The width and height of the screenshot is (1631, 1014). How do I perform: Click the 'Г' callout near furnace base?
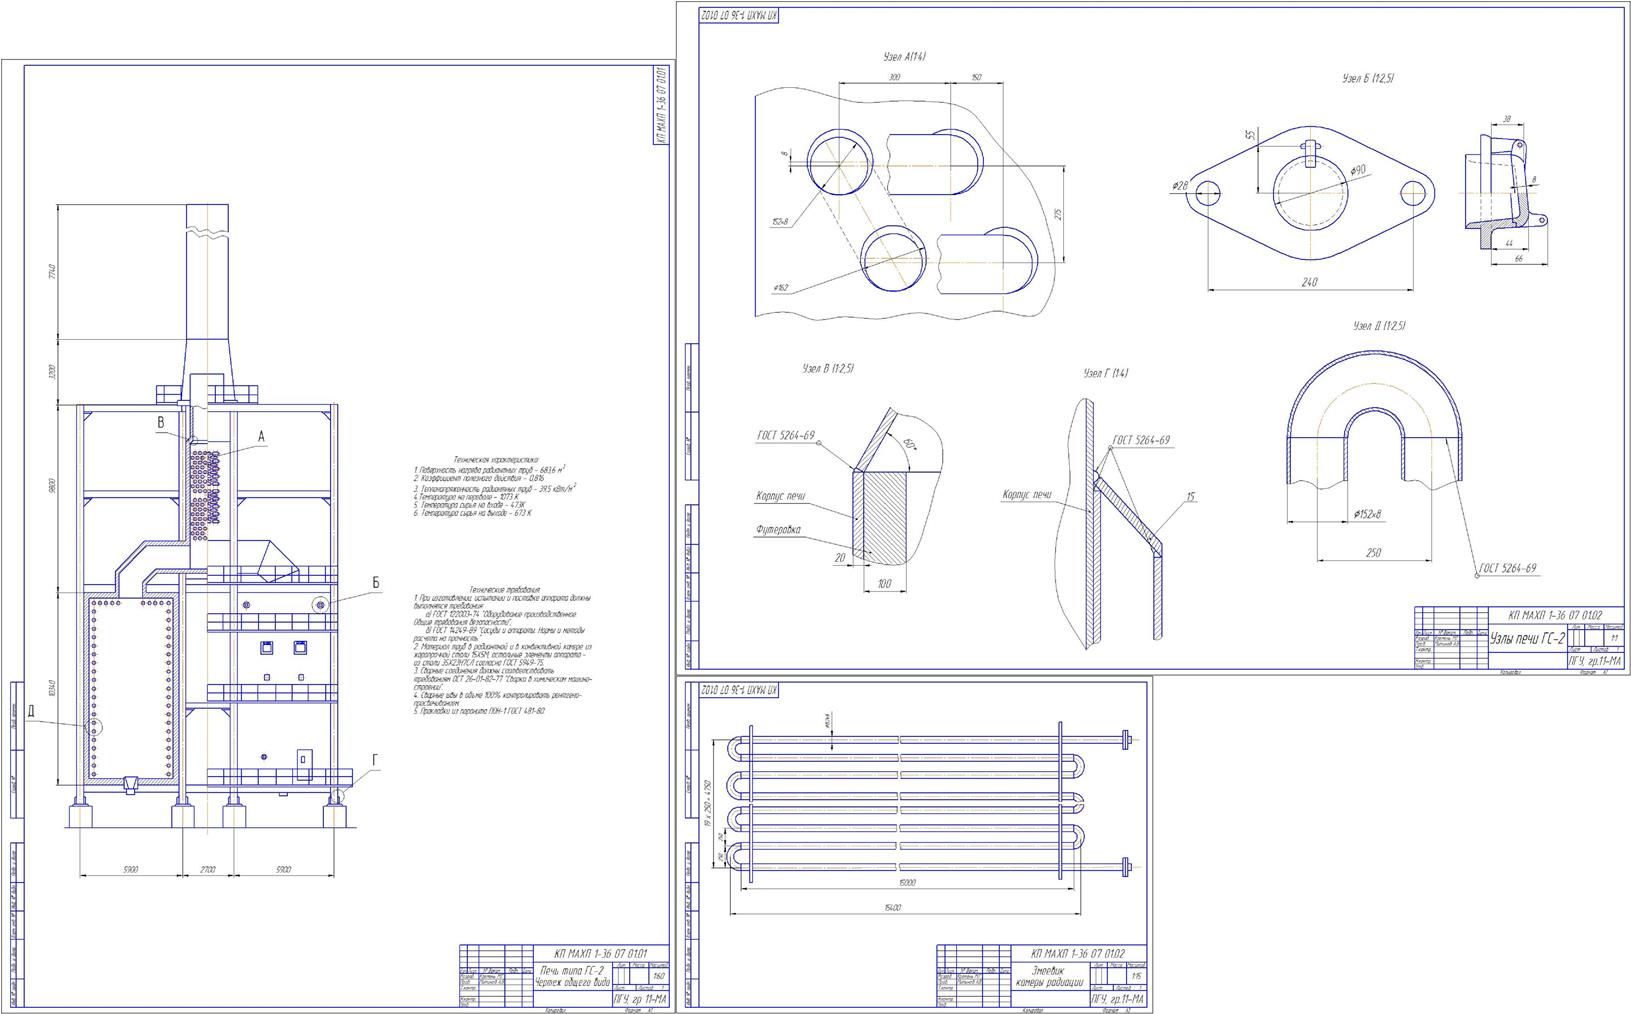click(375, 761)
